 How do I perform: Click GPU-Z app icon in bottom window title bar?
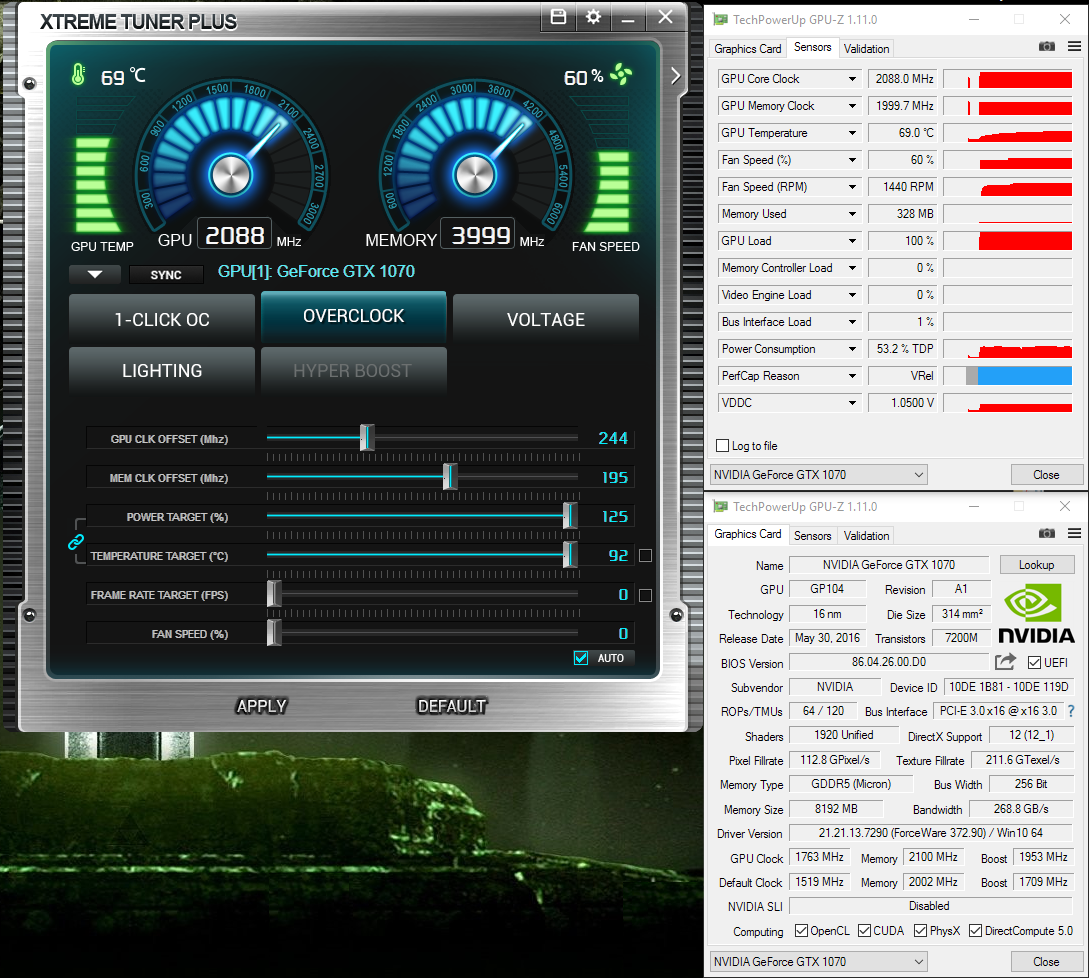coord(720,506)
